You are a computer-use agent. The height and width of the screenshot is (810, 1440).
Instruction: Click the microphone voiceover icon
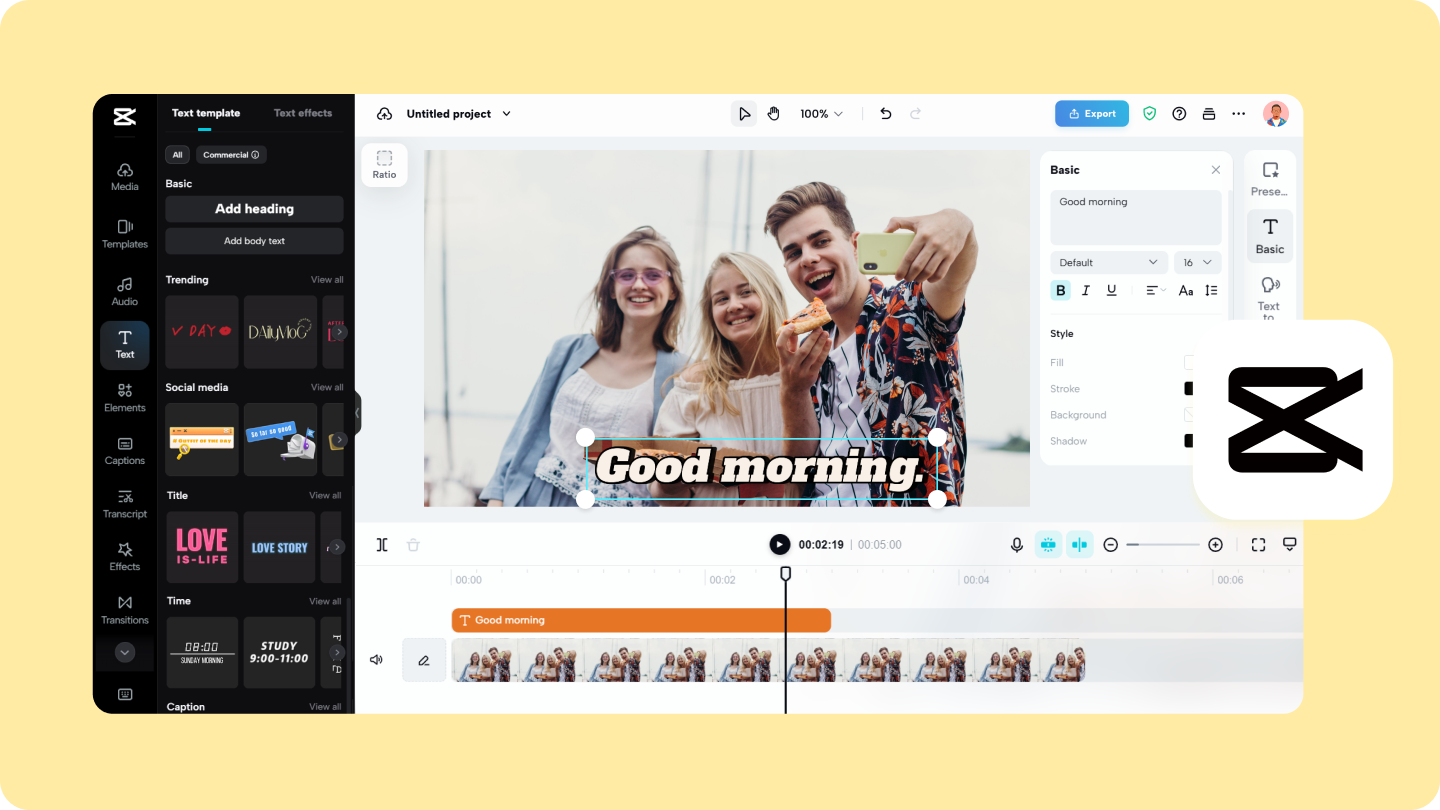coord(1017,545)
